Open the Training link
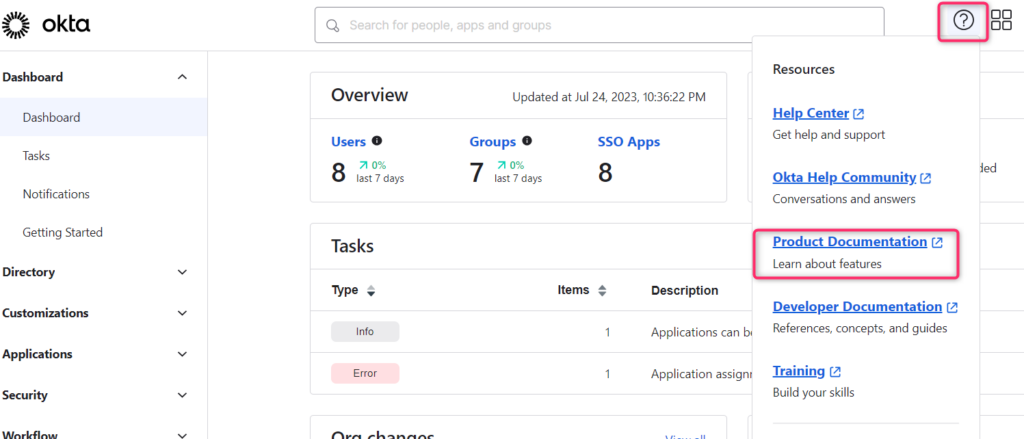The height and width of the screenshot is (439, 1024). pos(799,371)
